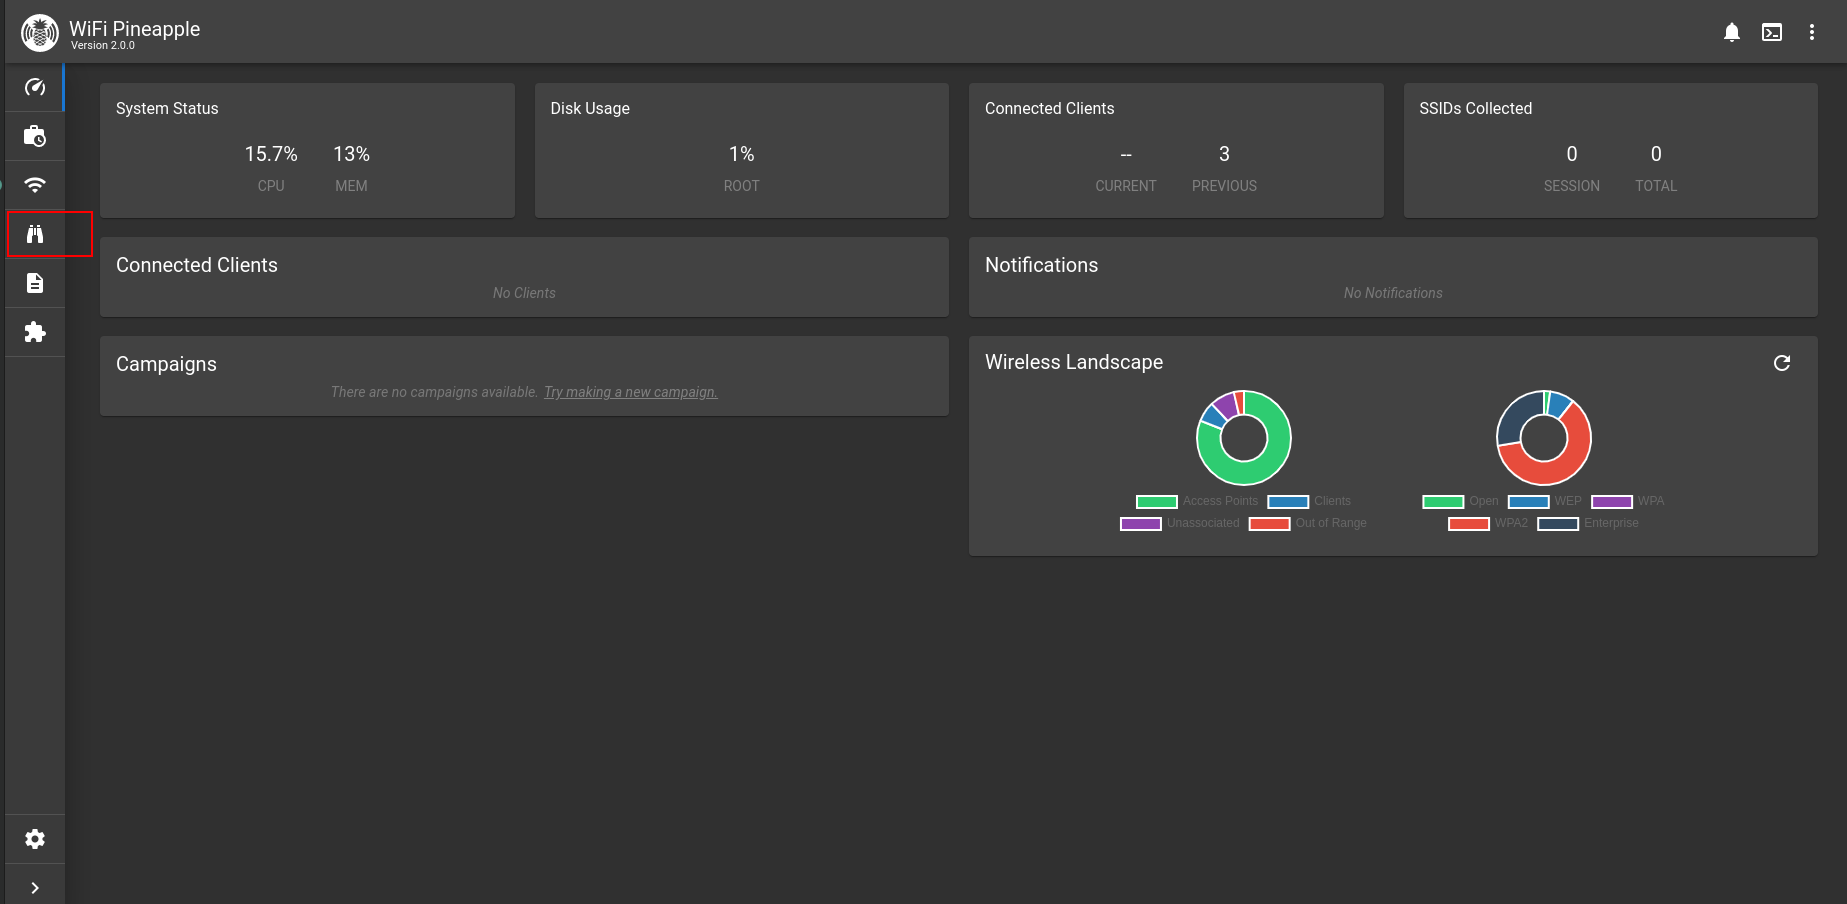Screen dimensions: 1847x904
Task: Open the Dashboard speedometer icon in sidebar
Action: point(35,88)
